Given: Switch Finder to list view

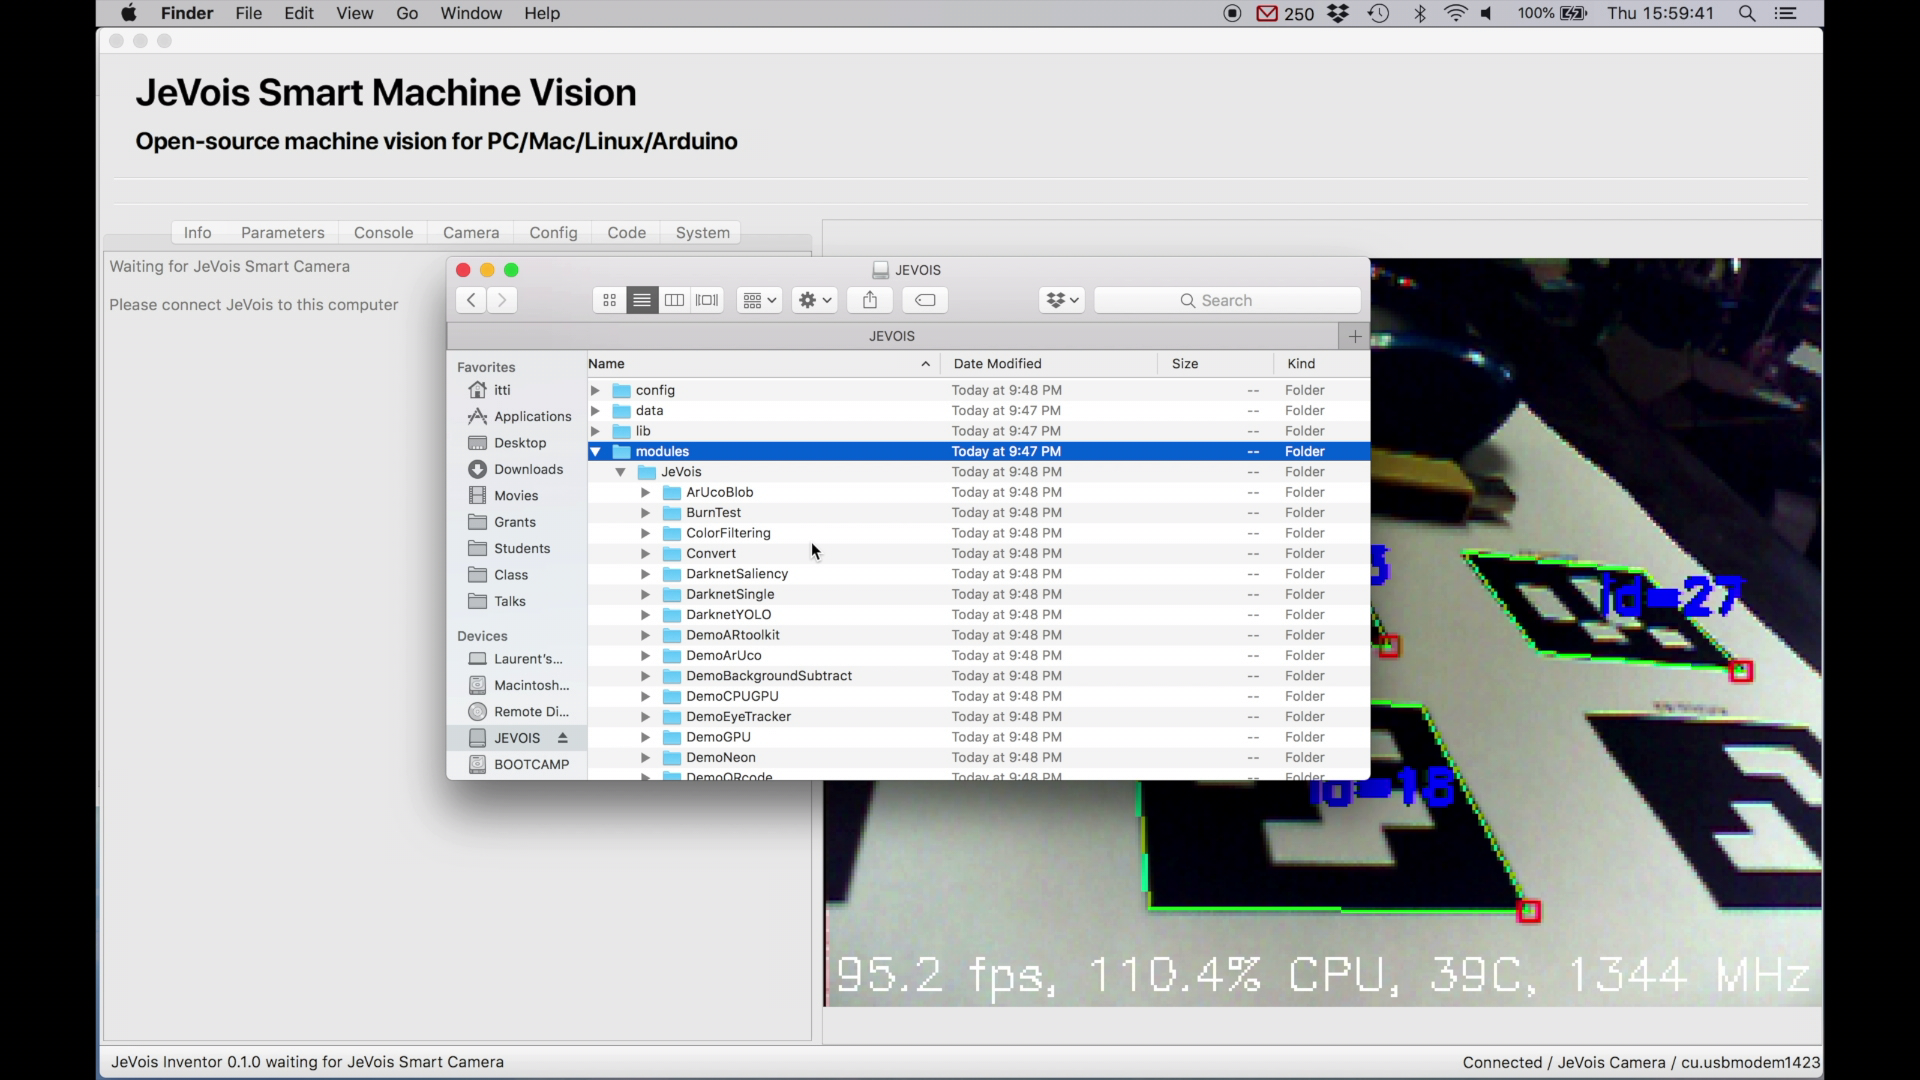Looking at the screenshot, I should (642, 300).
